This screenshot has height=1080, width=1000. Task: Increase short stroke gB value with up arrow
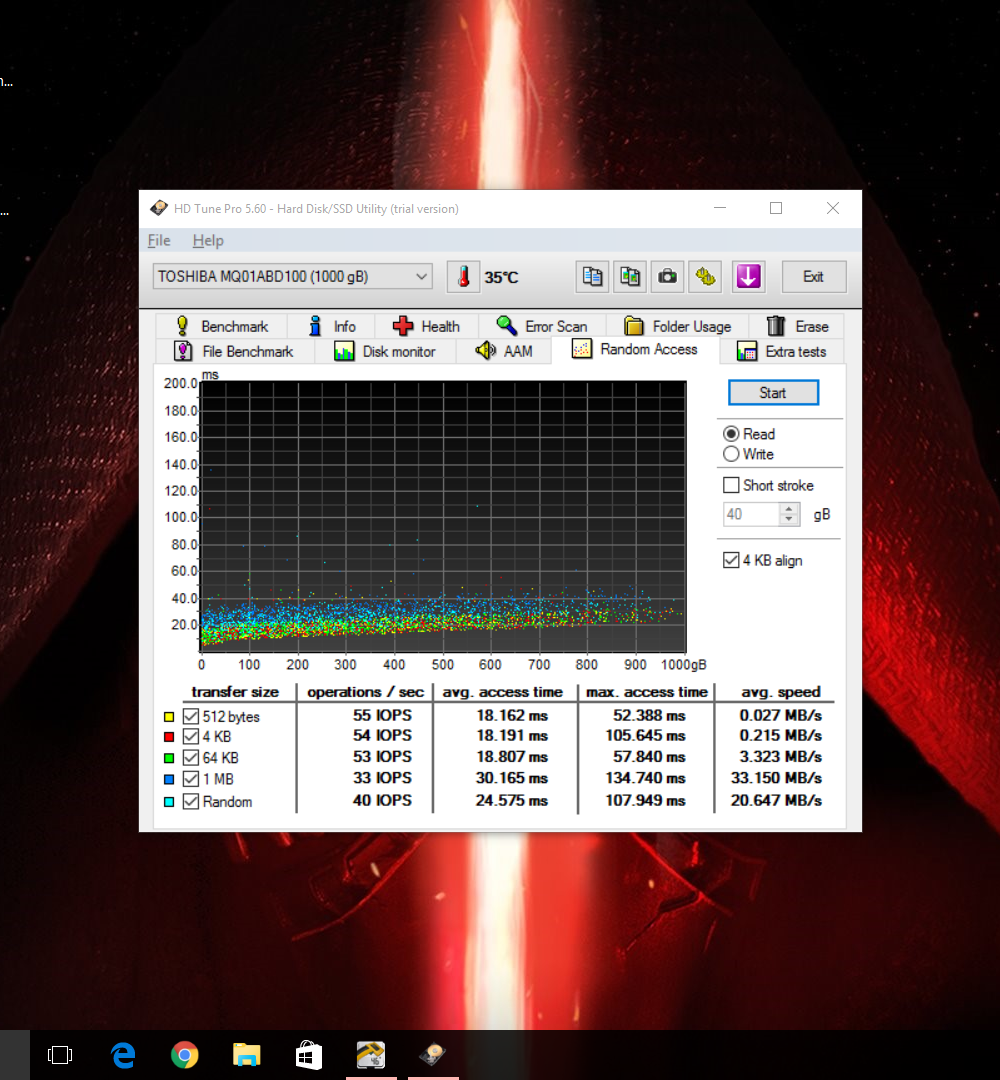789,509
